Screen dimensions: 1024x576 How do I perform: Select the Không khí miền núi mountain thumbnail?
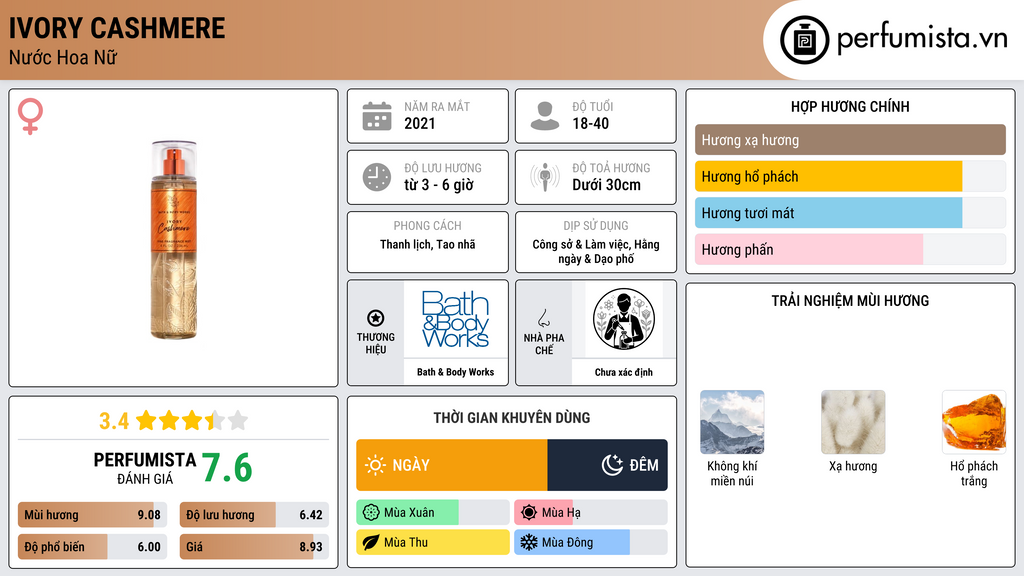click(x=732, y=422)
